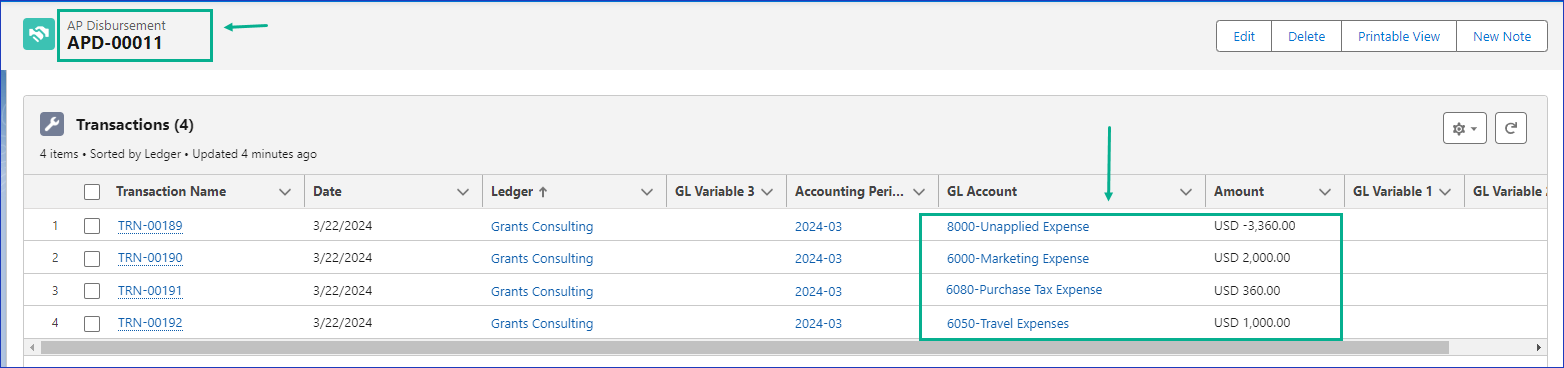Open 6050-Travel Expenses GL account
The image size is (1564, 368).
pos(1008,323)
